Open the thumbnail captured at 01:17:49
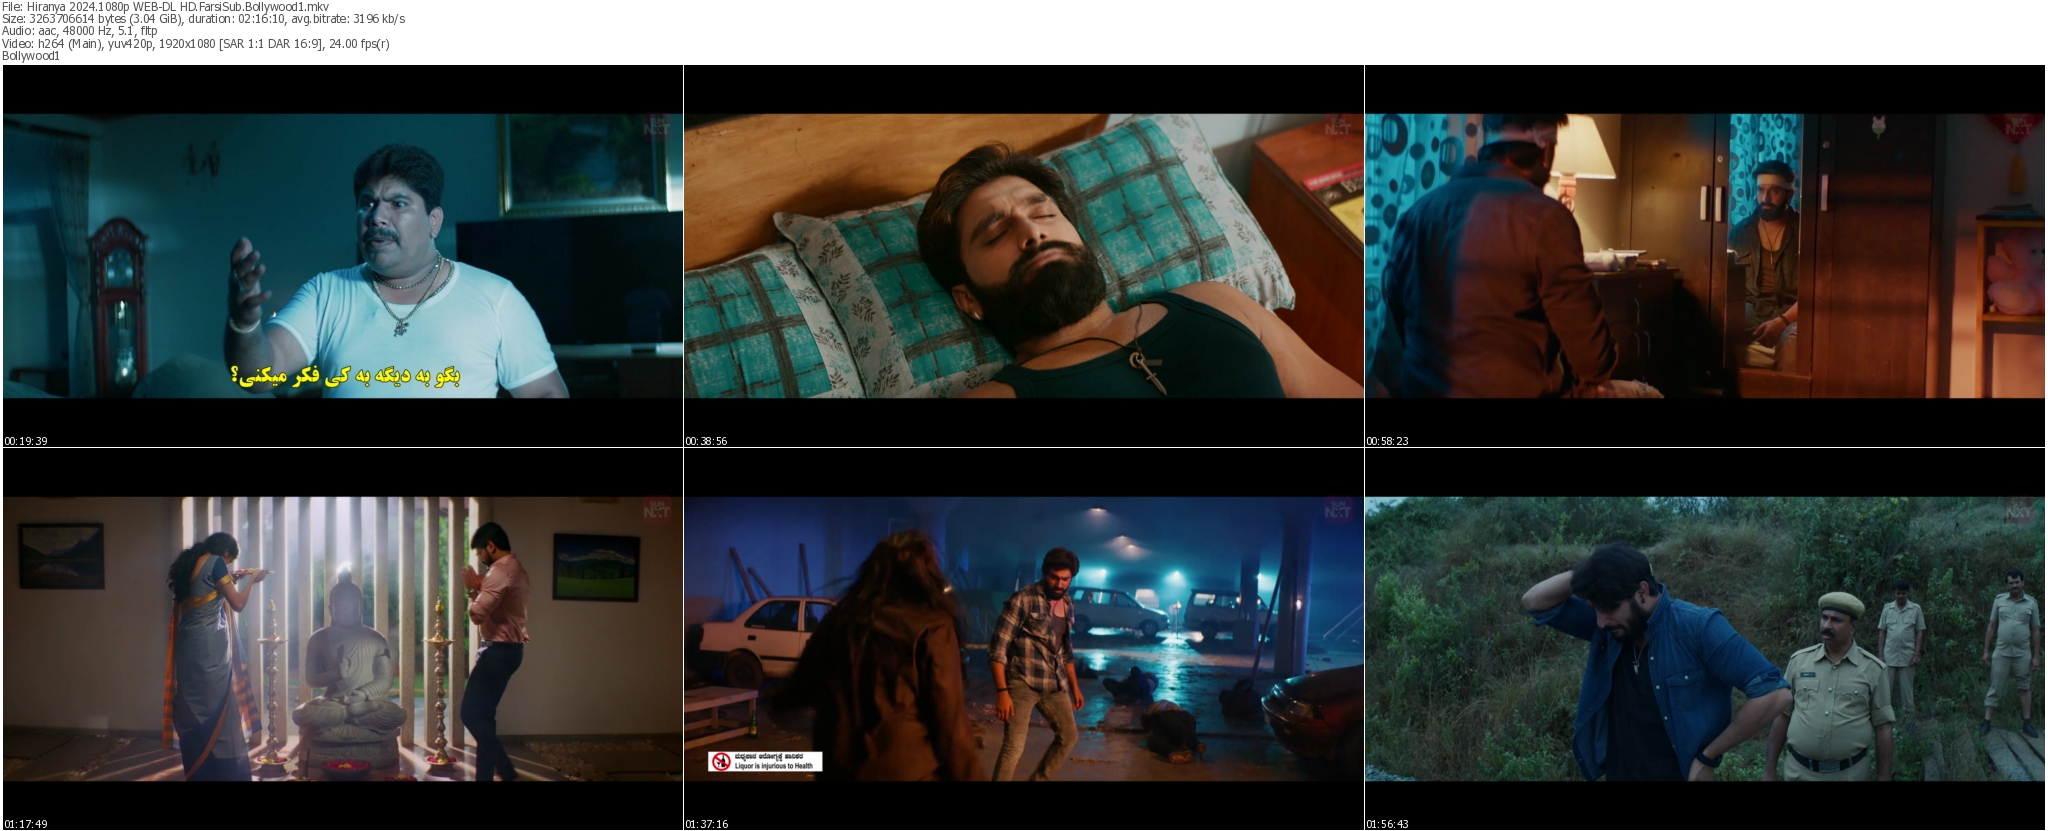Viewport: 2048px width, 831px height. click(x=343, y=639)
